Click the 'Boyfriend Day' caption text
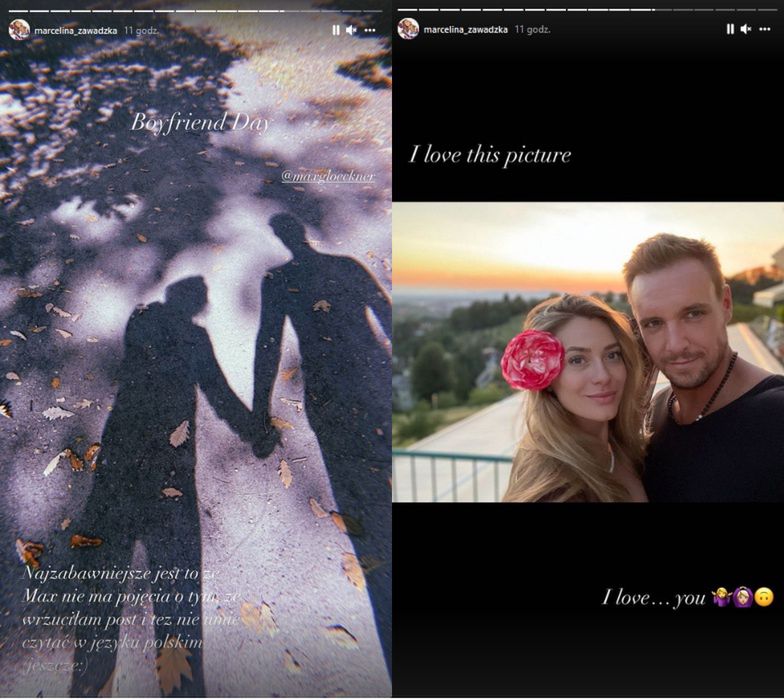Screen dimensions: 784x700 pos(200,123)
